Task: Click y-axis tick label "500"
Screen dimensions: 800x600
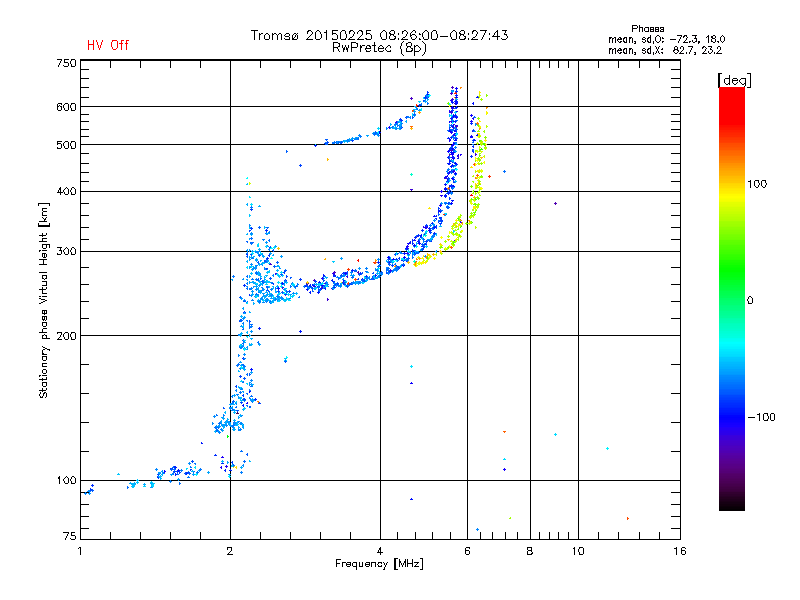Action: pos(66,145)
